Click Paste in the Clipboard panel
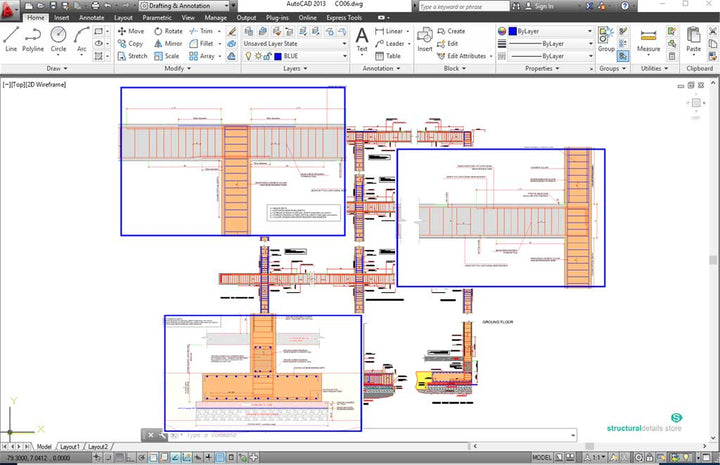This screenshot has height=465, width=720. click(x=693, y=39)
